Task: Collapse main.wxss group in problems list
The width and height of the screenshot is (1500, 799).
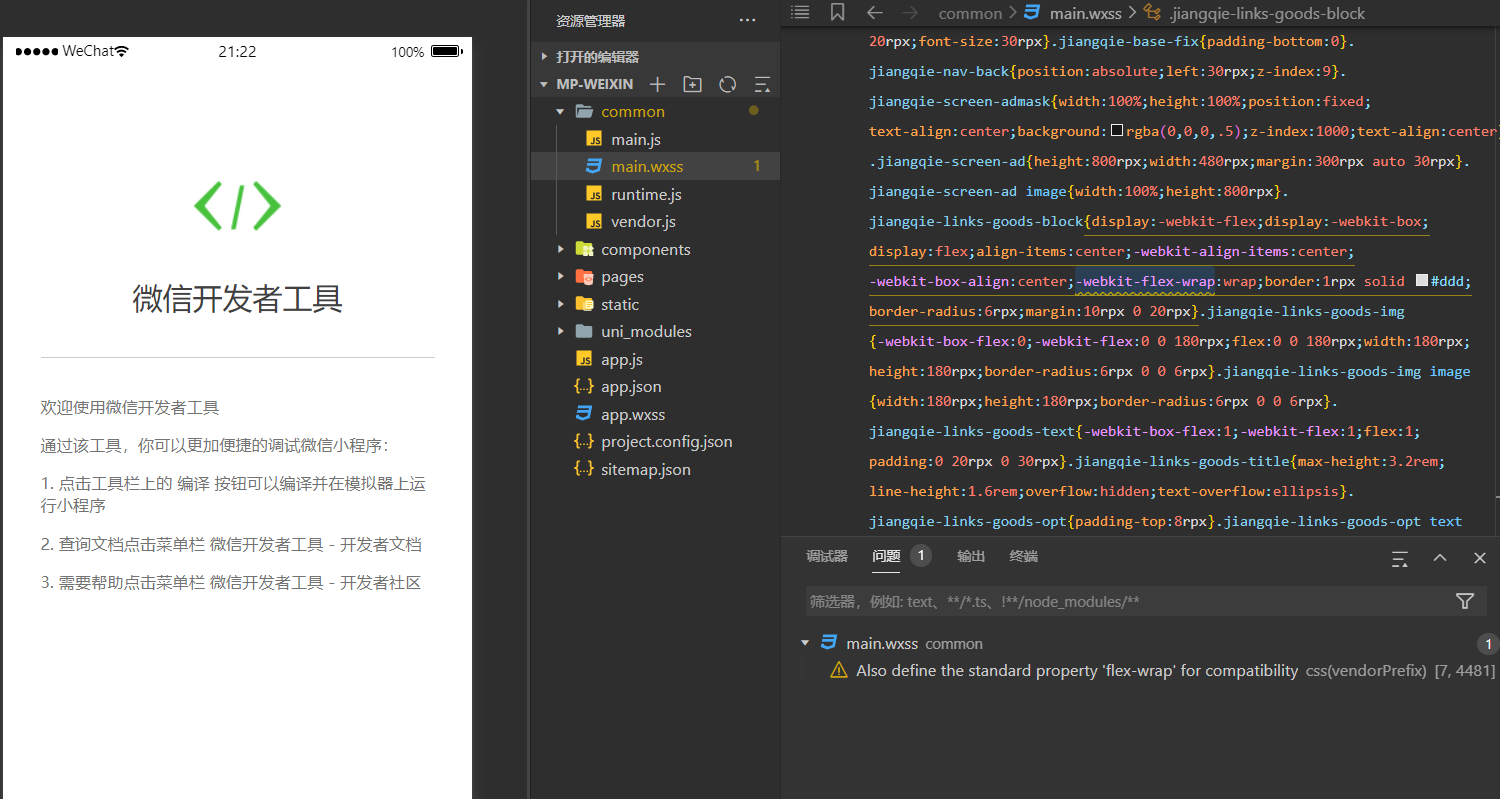Action: click(x=805, y=643)
